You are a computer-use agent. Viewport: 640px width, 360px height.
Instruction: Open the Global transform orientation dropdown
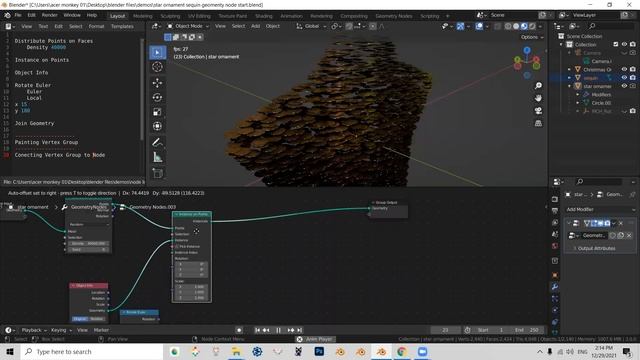point(311,26)
